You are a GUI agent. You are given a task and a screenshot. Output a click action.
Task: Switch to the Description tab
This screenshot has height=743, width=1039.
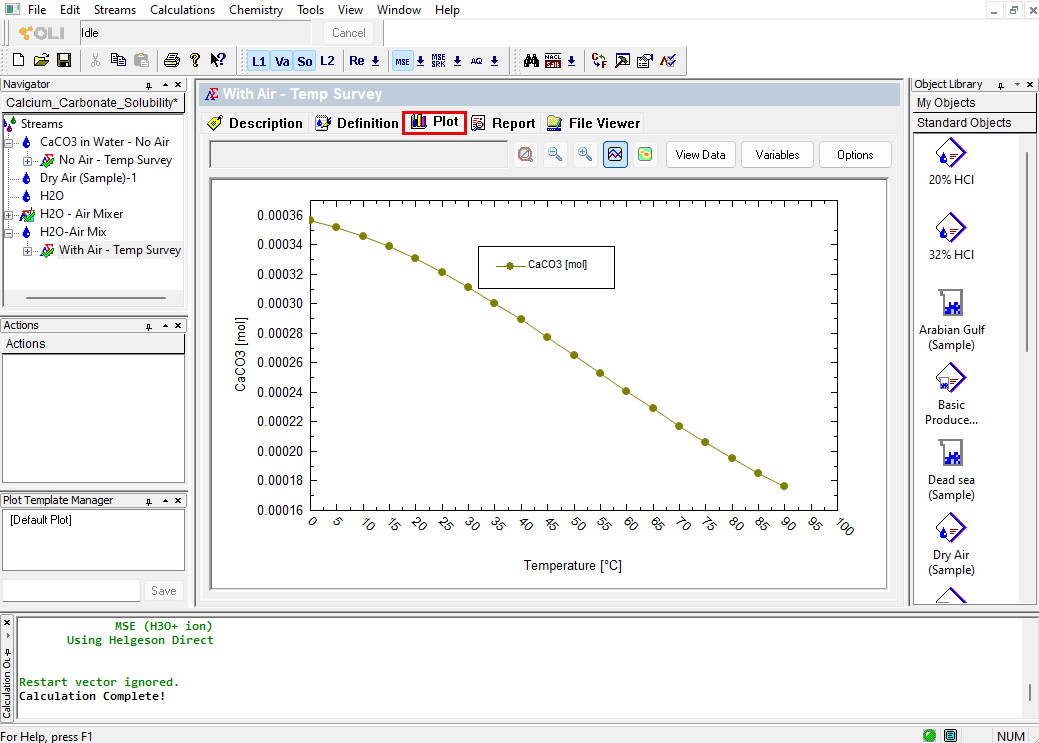(255, 123)
